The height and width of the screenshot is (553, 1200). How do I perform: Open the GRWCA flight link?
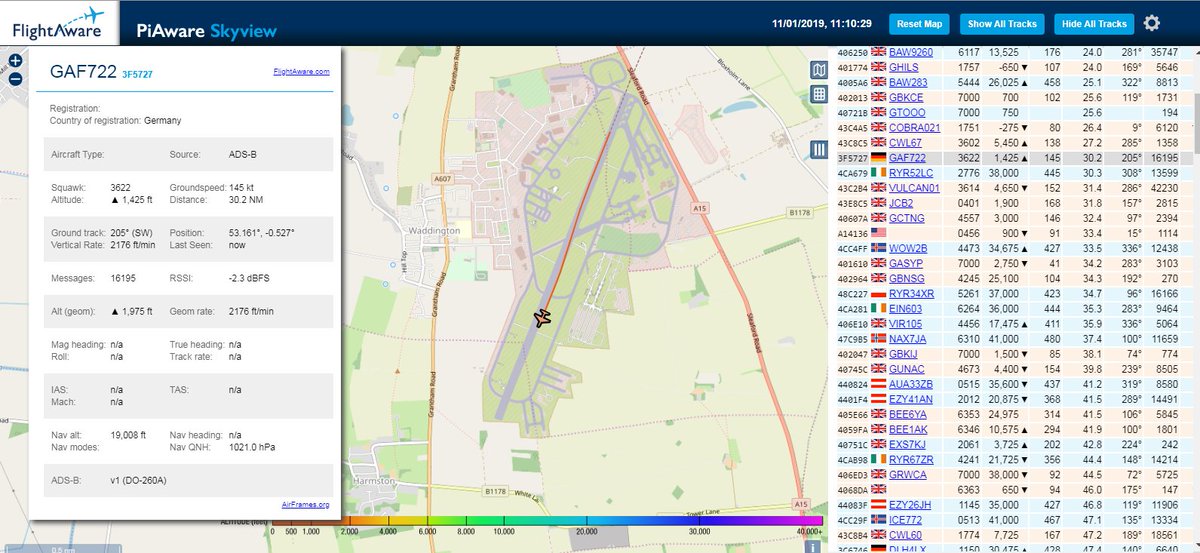908,475
